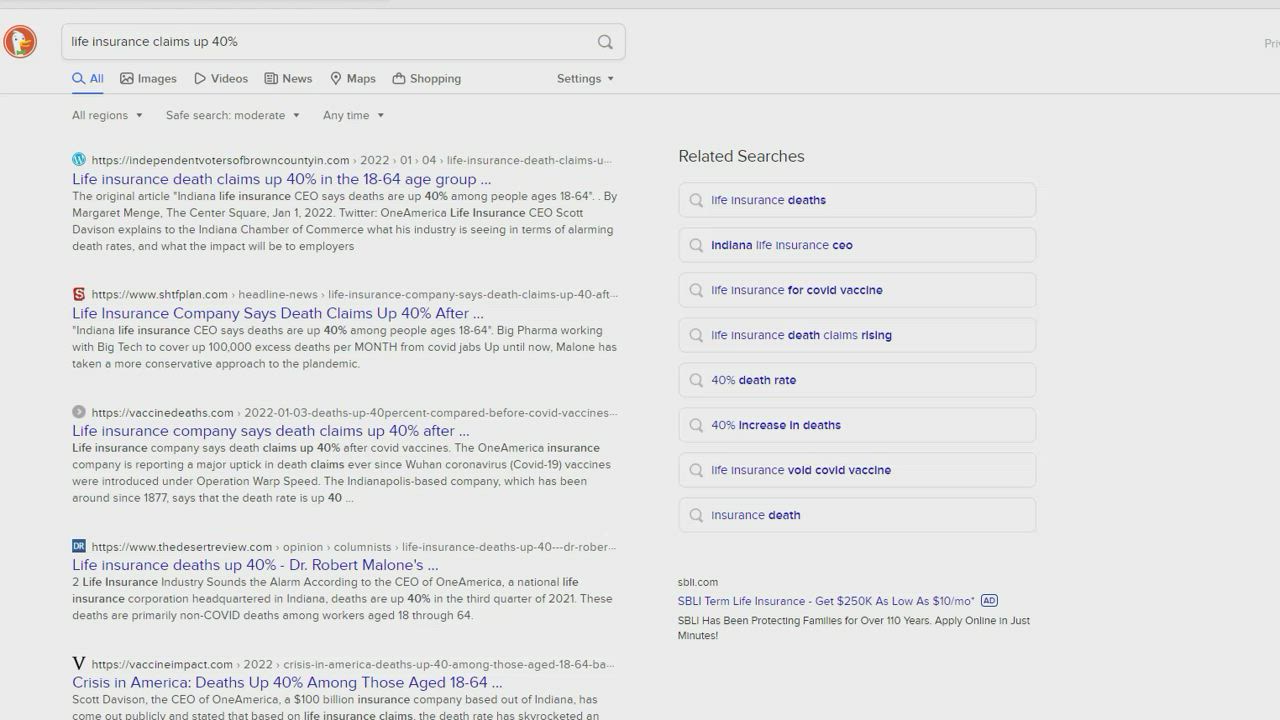Click the red SHTFplan favicon
This screenshot has width=1280, height=720.
click(79, 294)
